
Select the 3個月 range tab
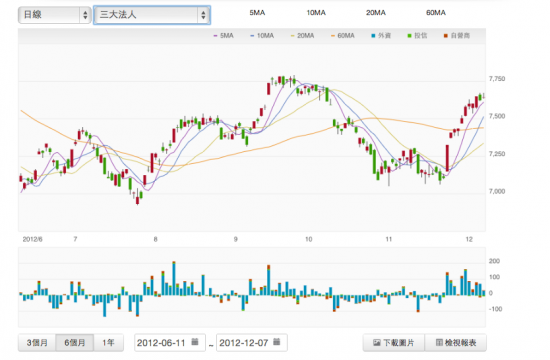tap(37, 342)
